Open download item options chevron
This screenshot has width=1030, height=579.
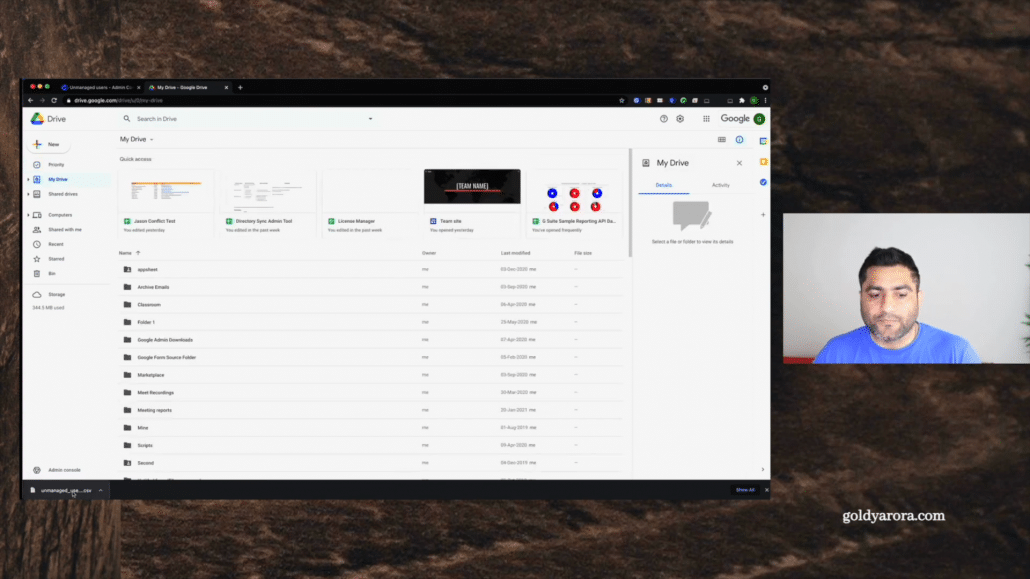coord(101,490)
